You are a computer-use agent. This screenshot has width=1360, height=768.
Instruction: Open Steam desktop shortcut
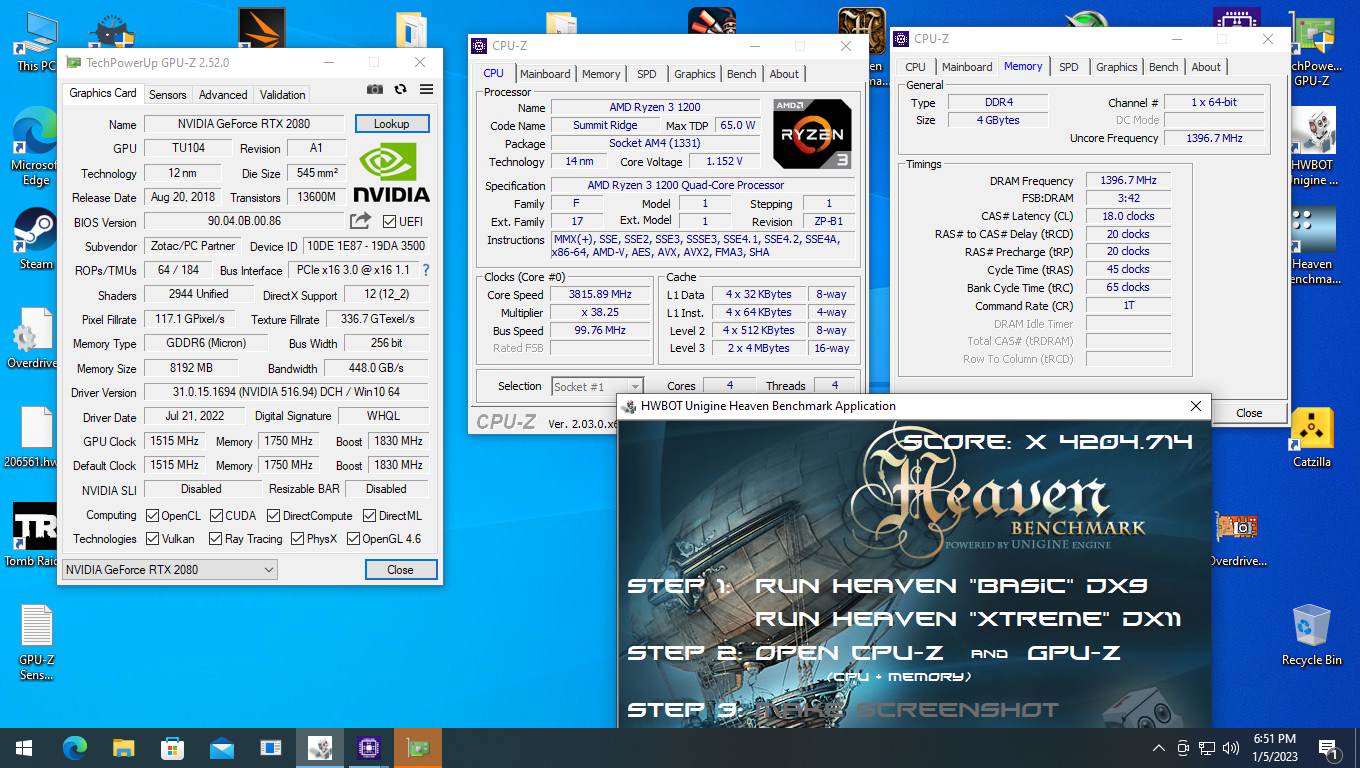[x=36, y=240]
